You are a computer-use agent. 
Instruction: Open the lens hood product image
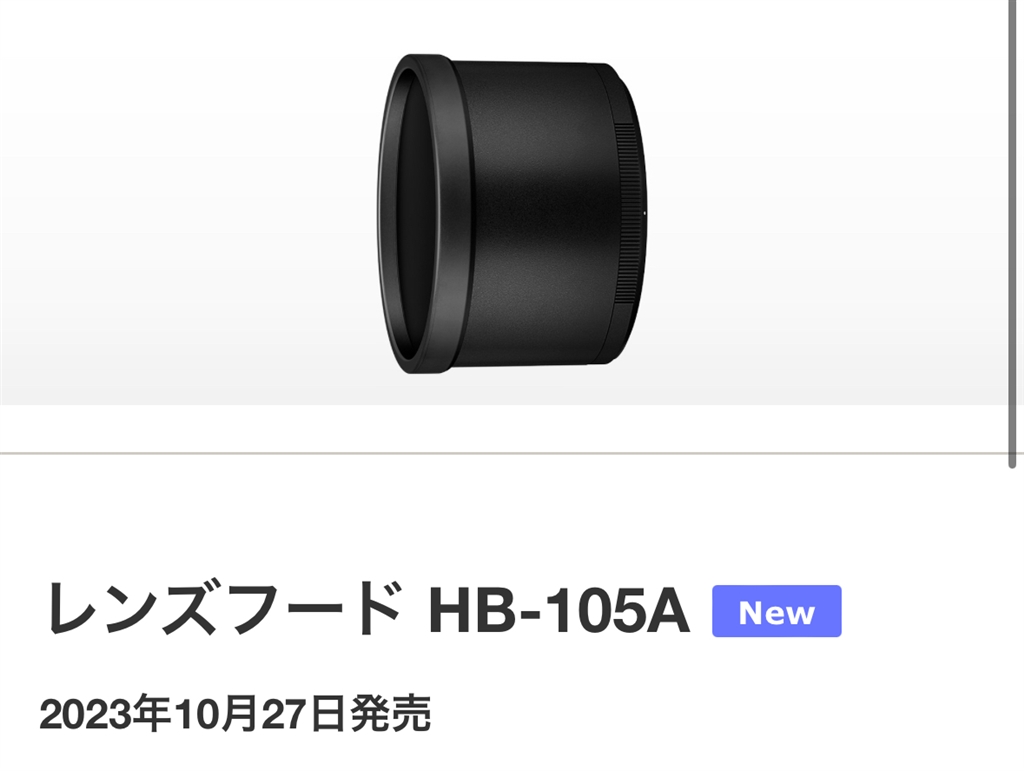tap(511, 213)
